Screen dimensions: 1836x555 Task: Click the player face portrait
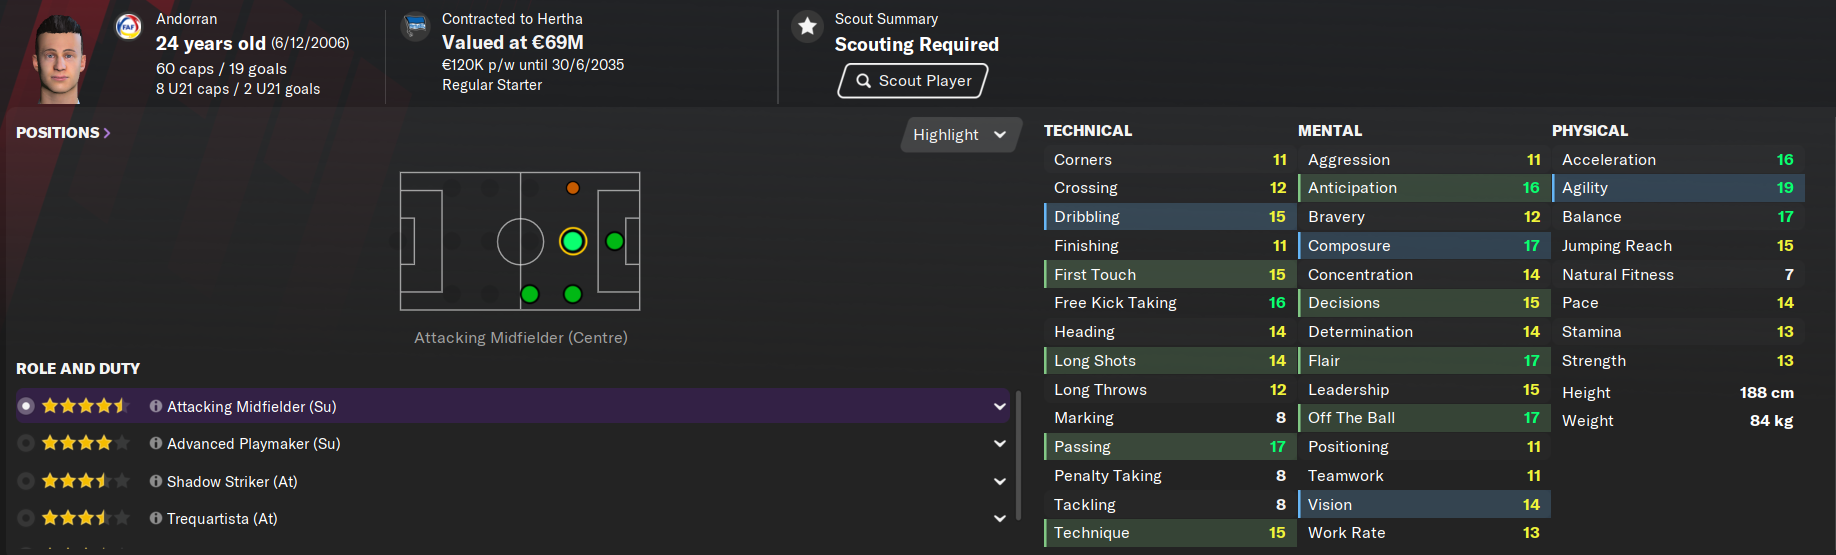click(x=58, y=60)
